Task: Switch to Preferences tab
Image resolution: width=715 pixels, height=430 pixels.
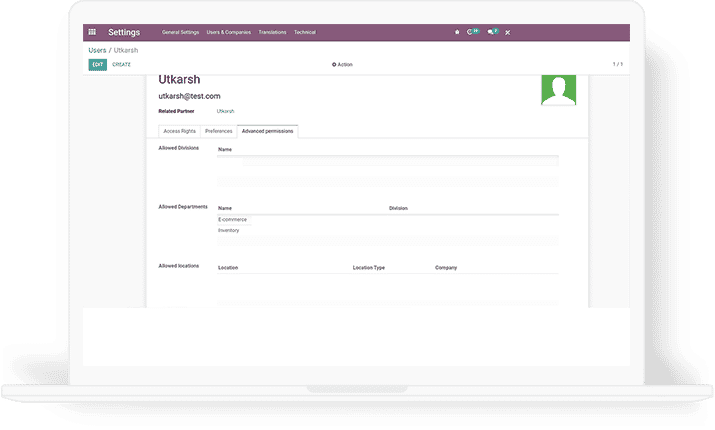Action: tap(218, 131)
